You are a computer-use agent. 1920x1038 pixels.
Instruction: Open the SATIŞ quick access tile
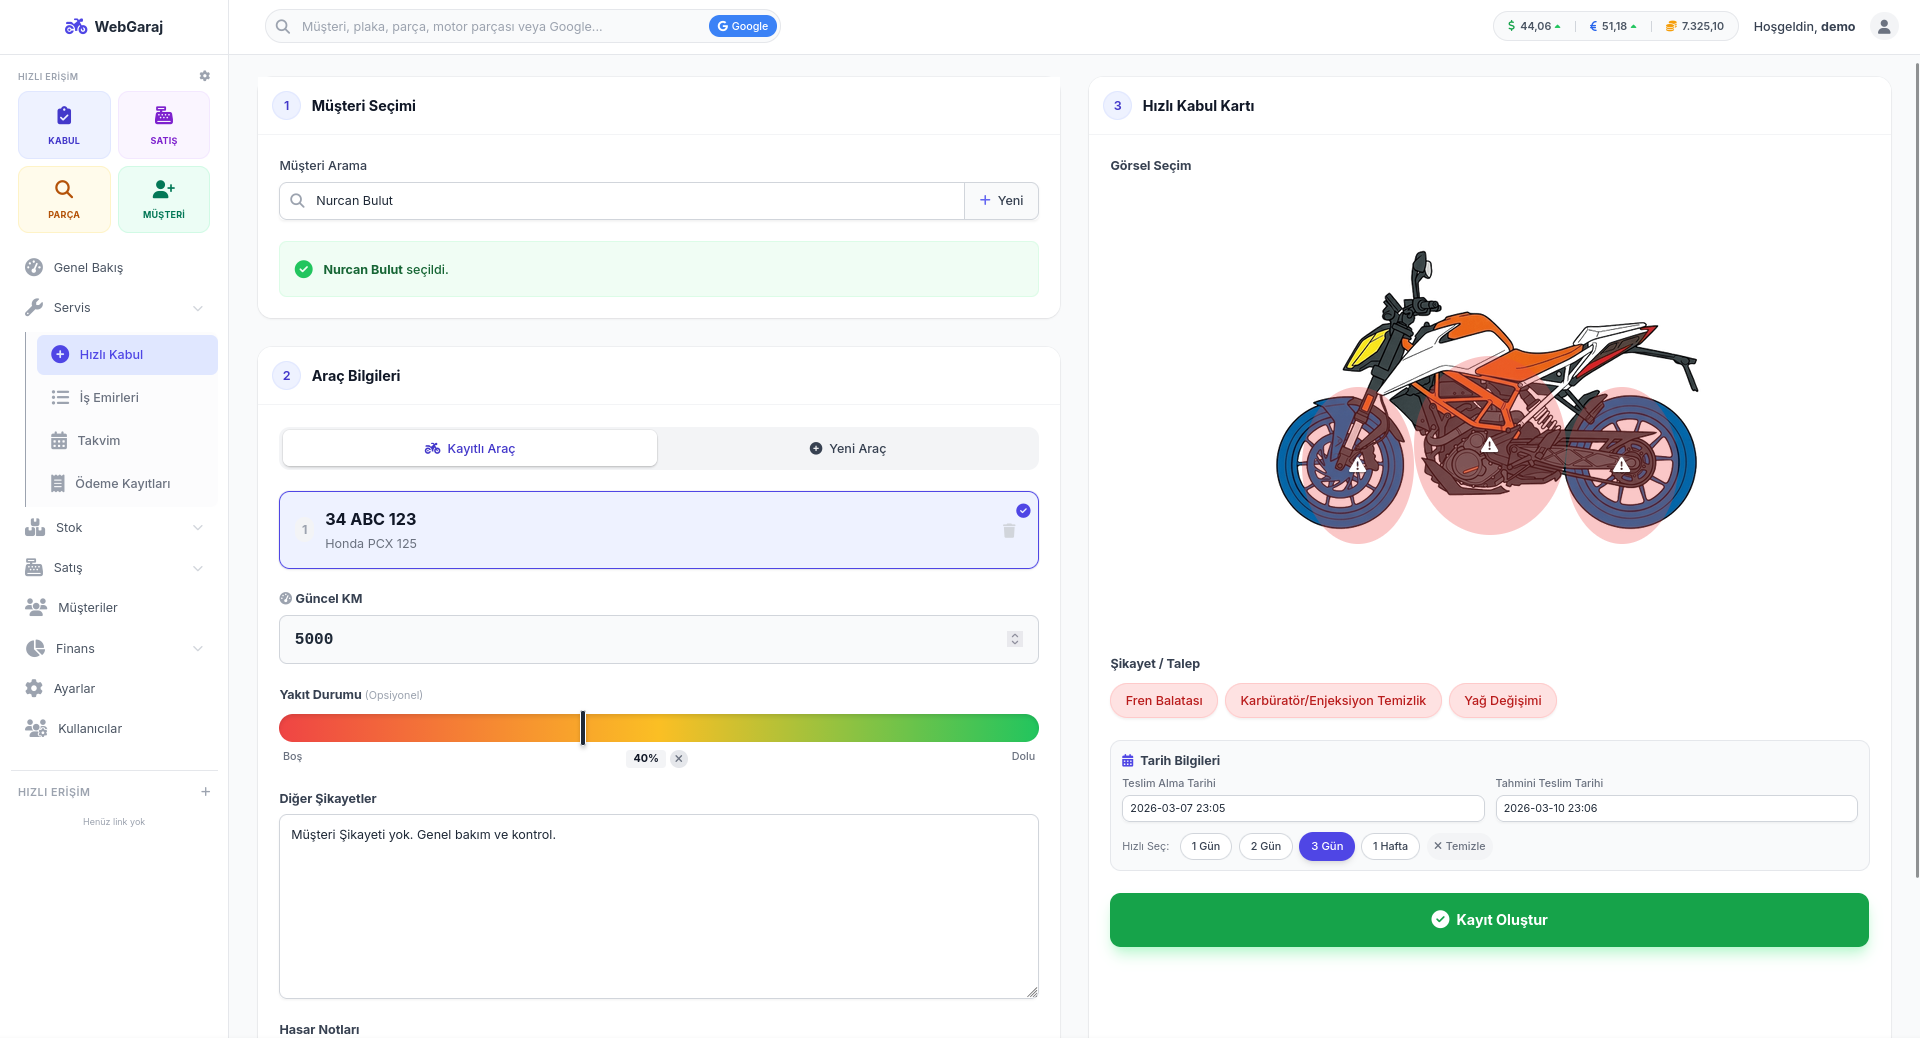pyautogui.click(x=164, y=125)
